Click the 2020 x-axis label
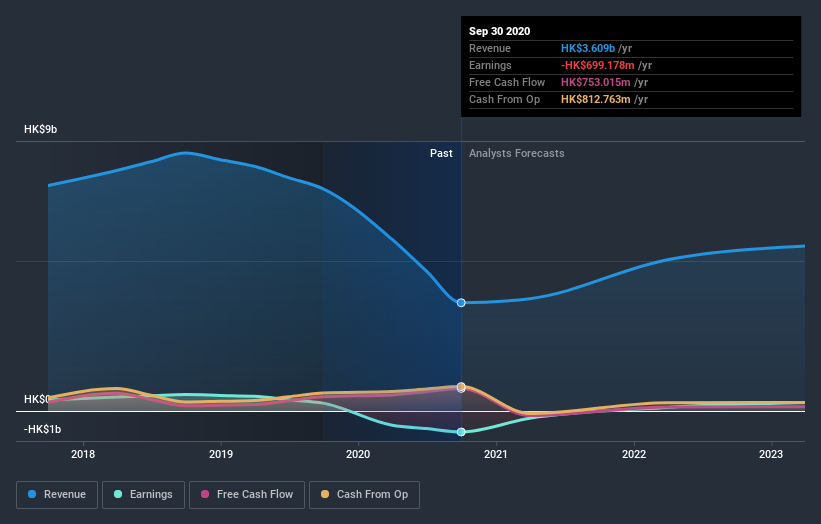 pyautogui.click(x=358, y=454)
